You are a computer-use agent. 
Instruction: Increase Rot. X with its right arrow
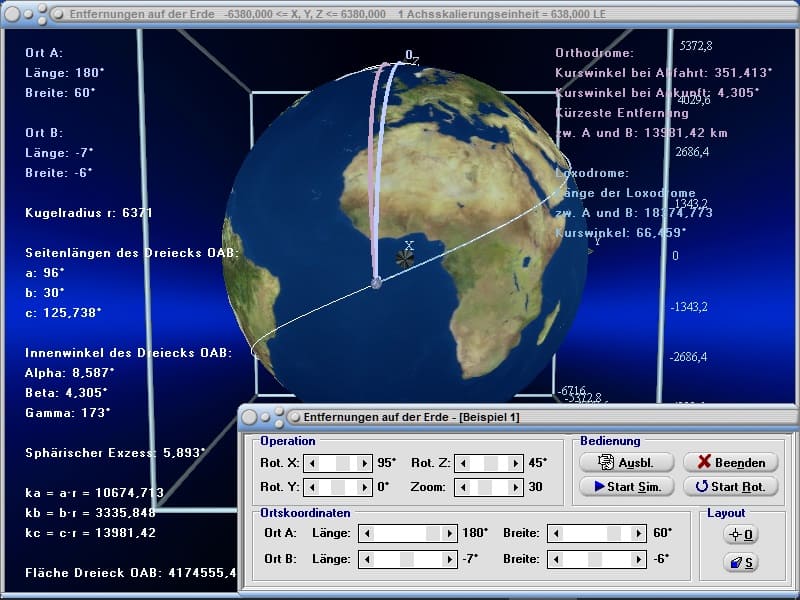pos(364,463)
